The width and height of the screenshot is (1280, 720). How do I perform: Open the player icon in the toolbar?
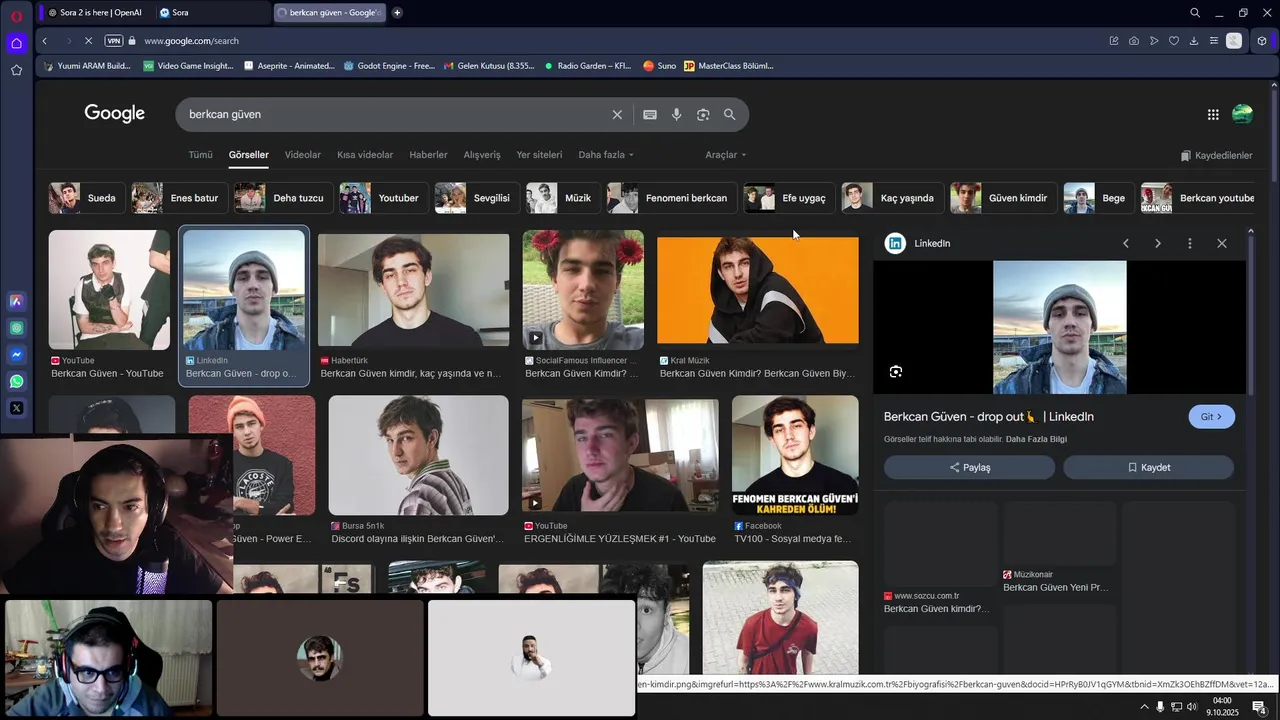pos(1153,41)
